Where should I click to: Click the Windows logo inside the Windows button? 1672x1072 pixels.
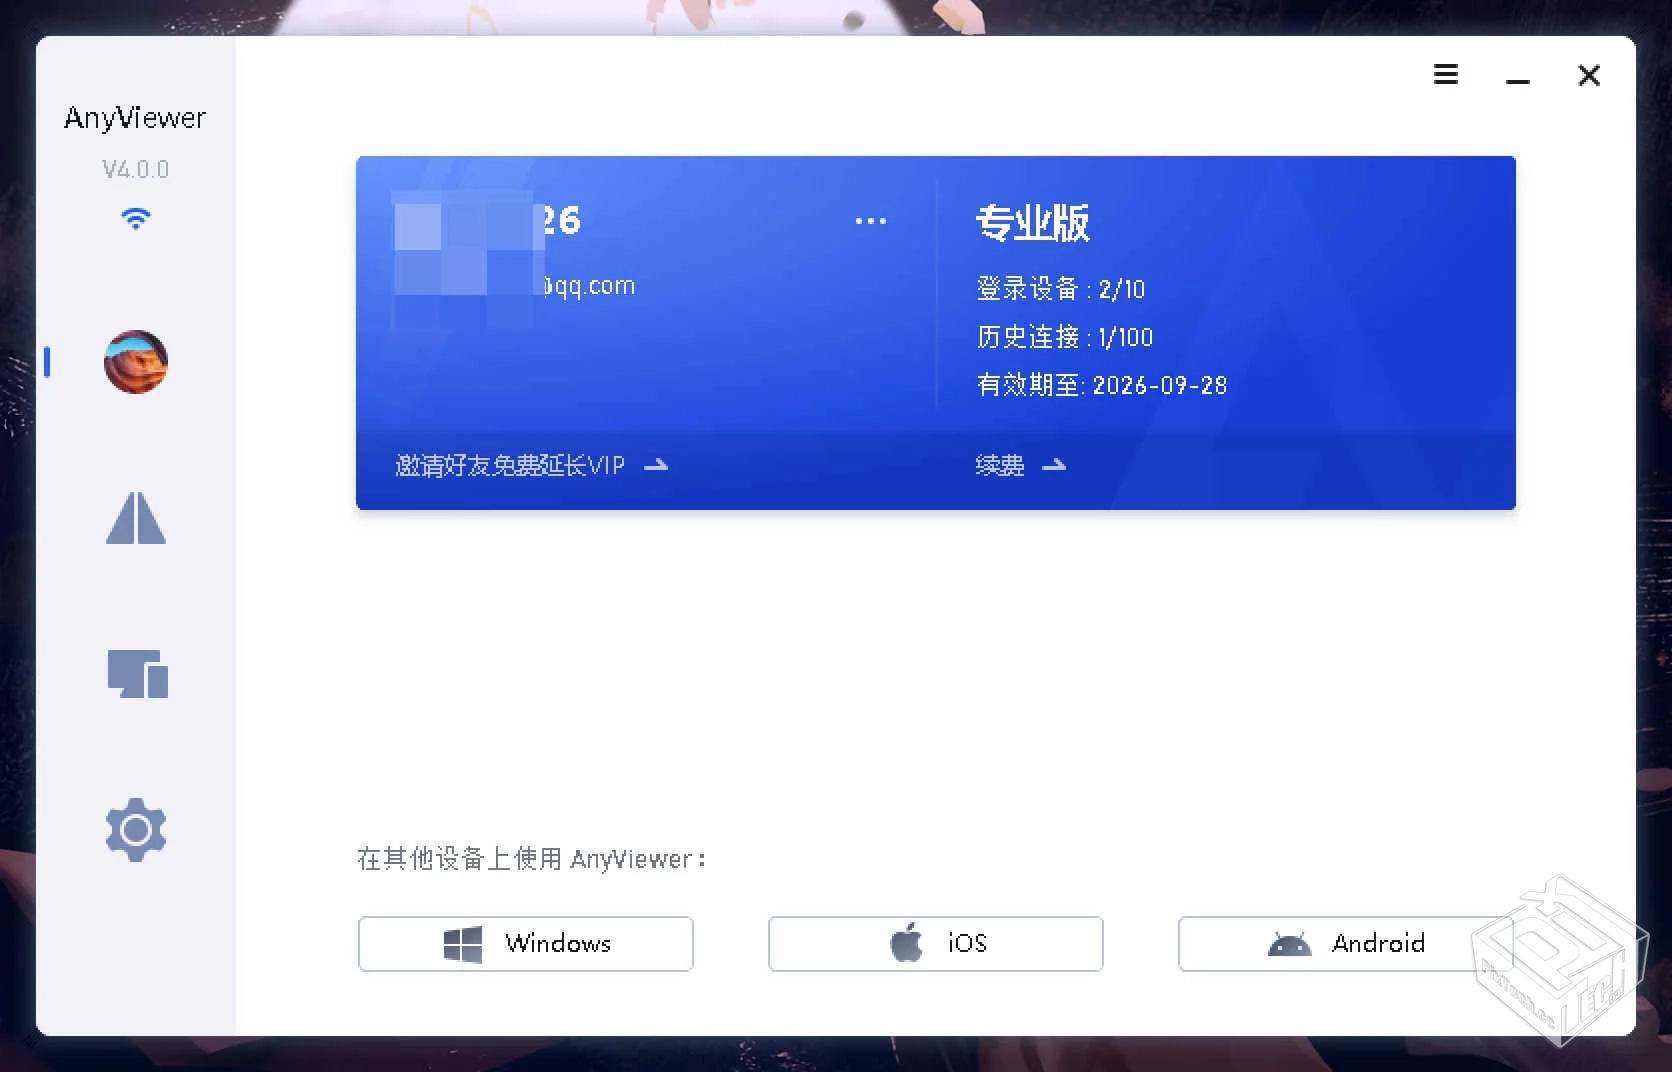pyautogui.click(x=462, y=943)
